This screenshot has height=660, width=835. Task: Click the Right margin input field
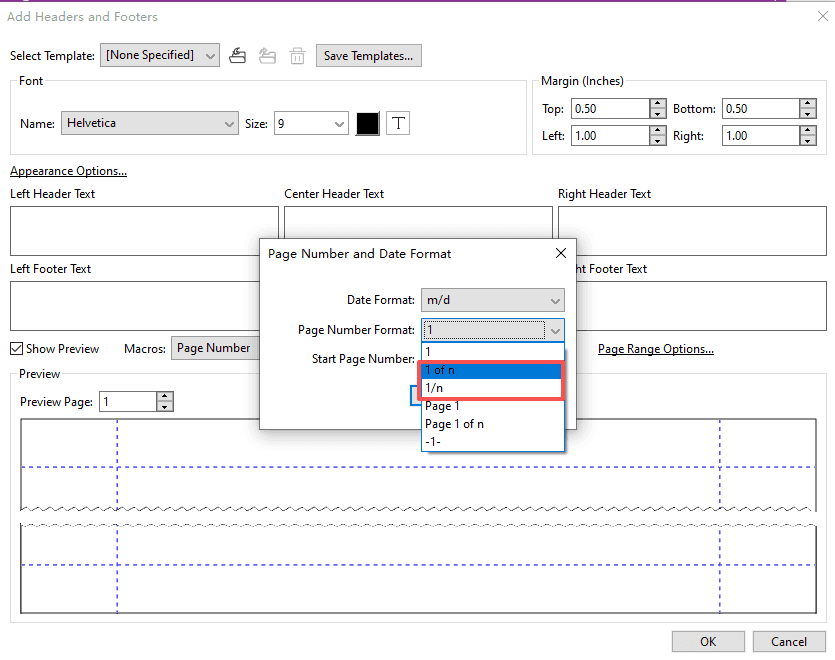[x=761, y=136]
